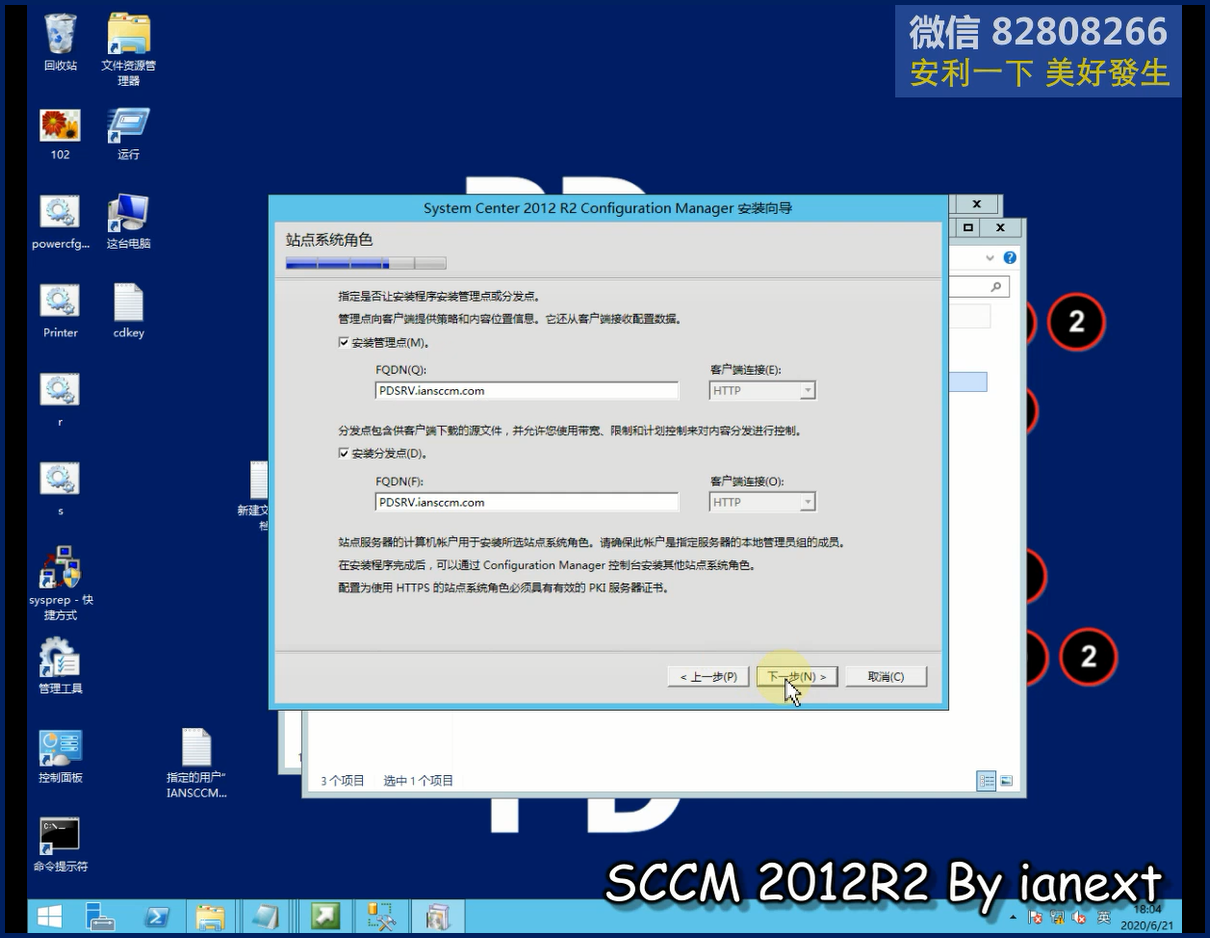The width and height of the screenshot is (1210, 938).
Task: Go back with 上一步(P) button
Action: (708, 677)
